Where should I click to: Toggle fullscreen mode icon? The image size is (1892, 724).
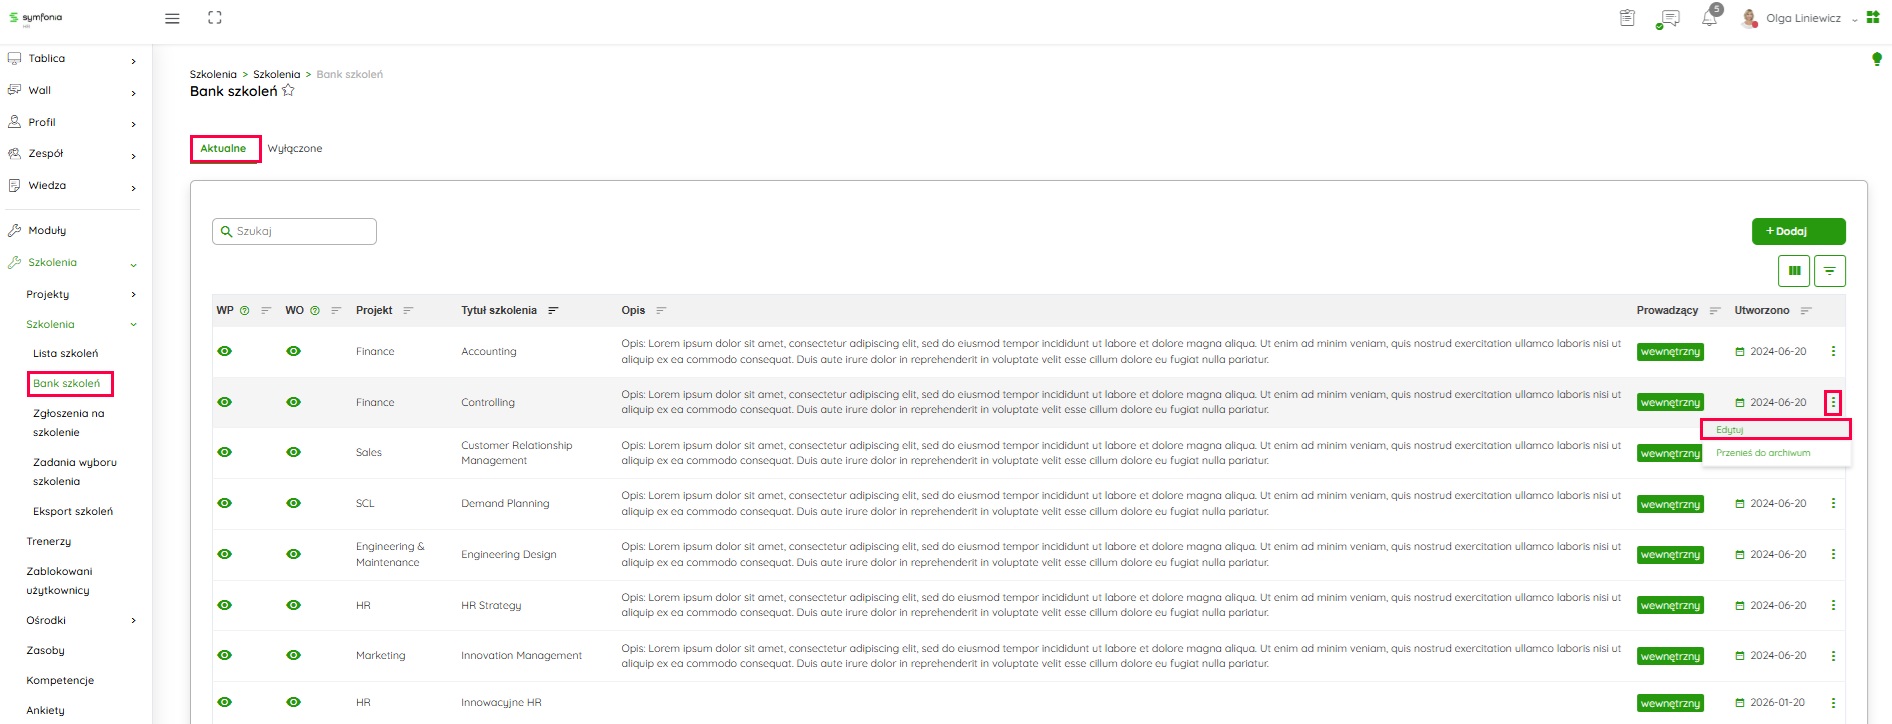click(214, 18)
